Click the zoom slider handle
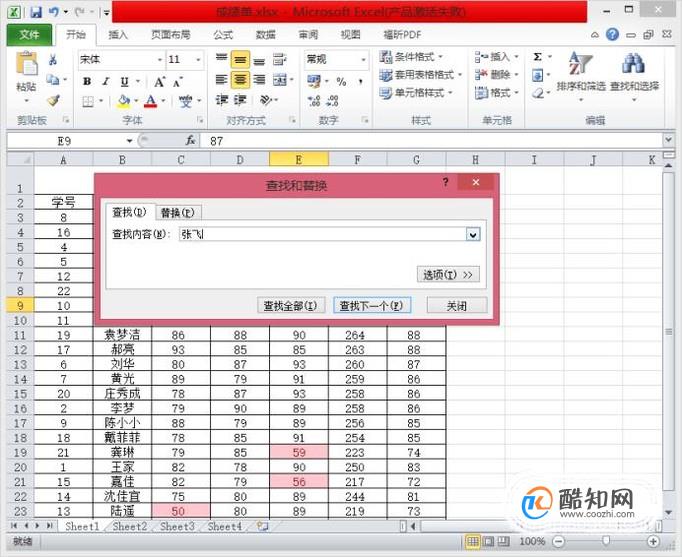The width and height of the screenshot is (682, 557). [x=606, y=540]
